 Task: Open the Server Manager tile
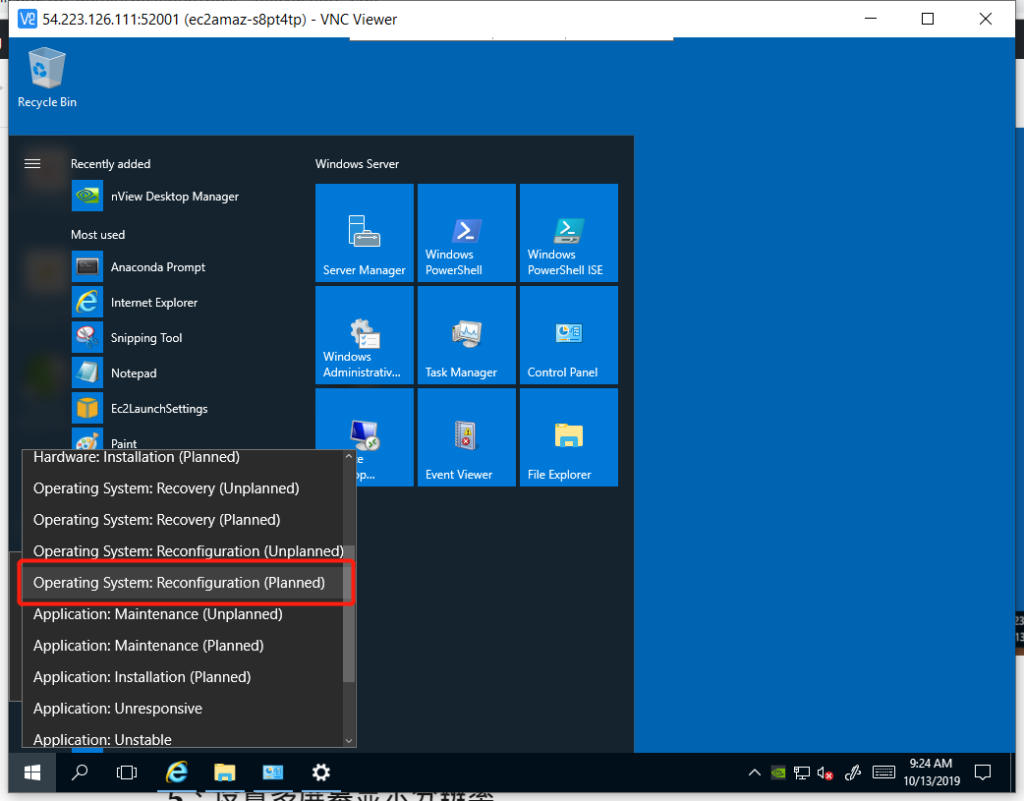[364, 233]
